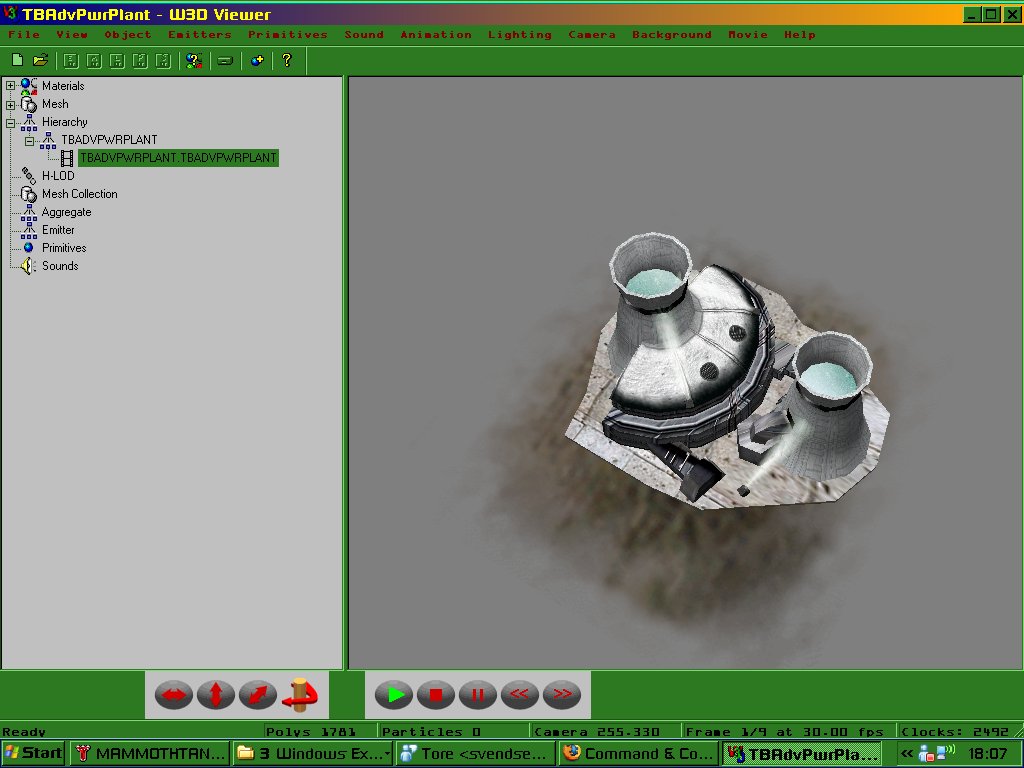This screenshot has height=768, width=1024.
Task: Expand the Materials tree node
Action: (8, 86)
